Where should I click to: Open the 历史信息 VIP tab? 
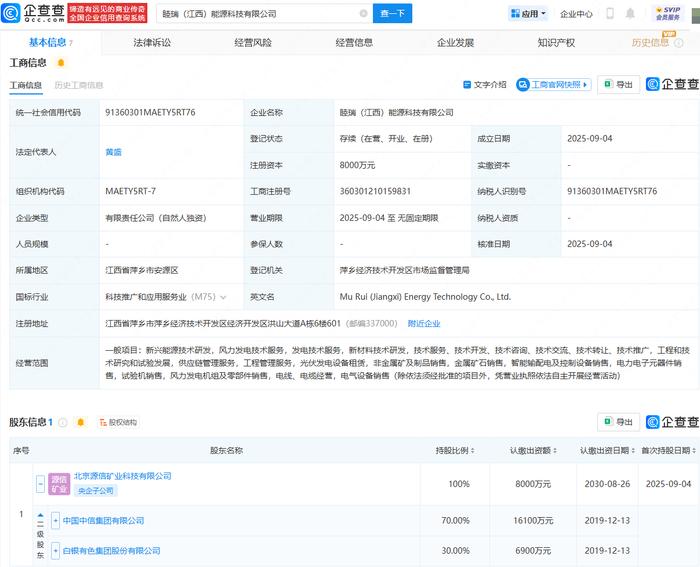tap(650, 42)
